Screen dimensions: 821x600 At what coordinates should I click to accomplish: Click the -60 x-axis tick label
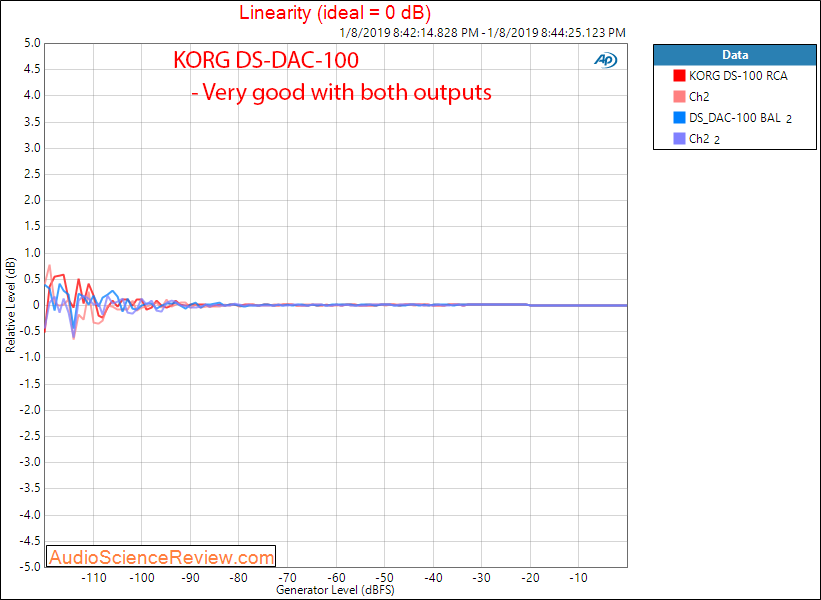pyautogui.click(x=336, y=578)
